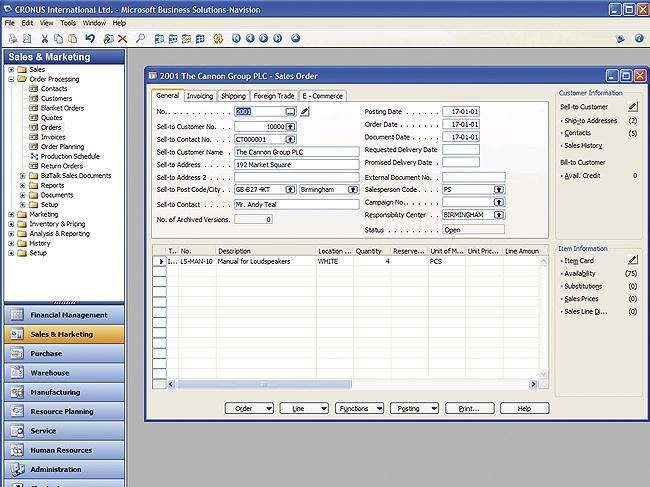
Task: Click the Copy toolbar icon
Action: pos(58,39)
